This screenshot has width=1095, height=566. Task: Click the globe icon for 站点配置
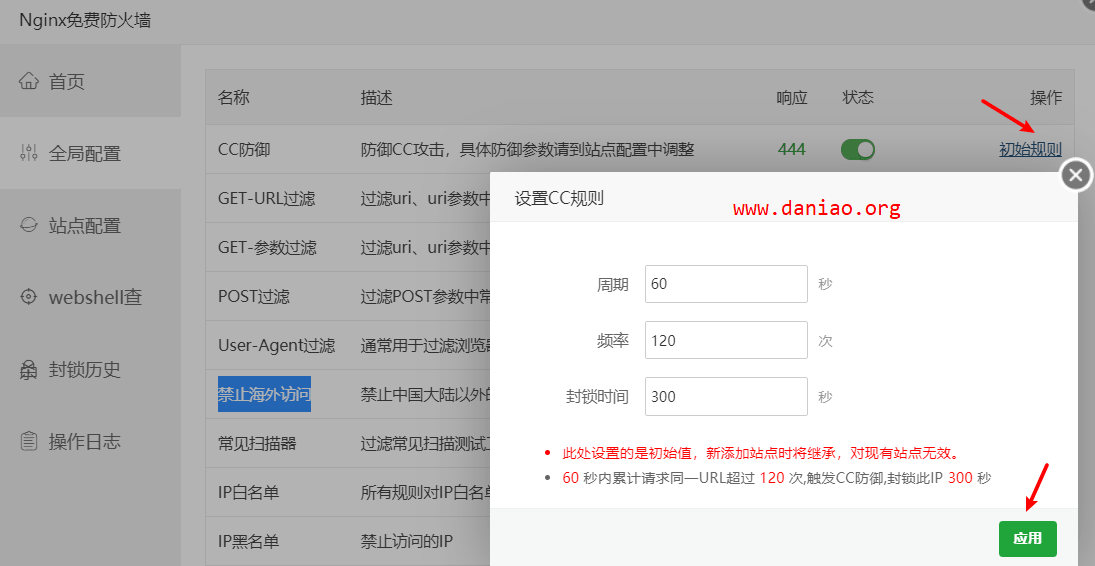coord(29,225)
